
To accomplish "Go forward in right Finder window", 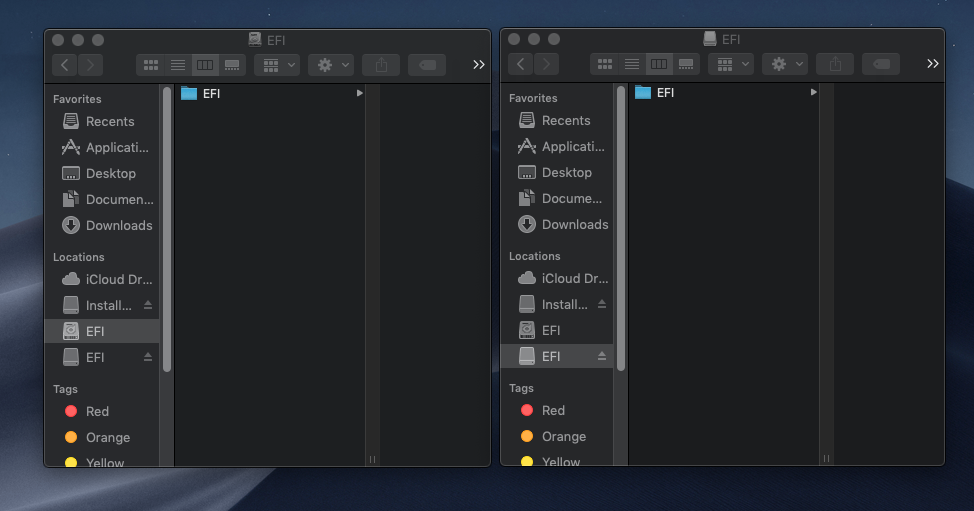I will [547, 63].
